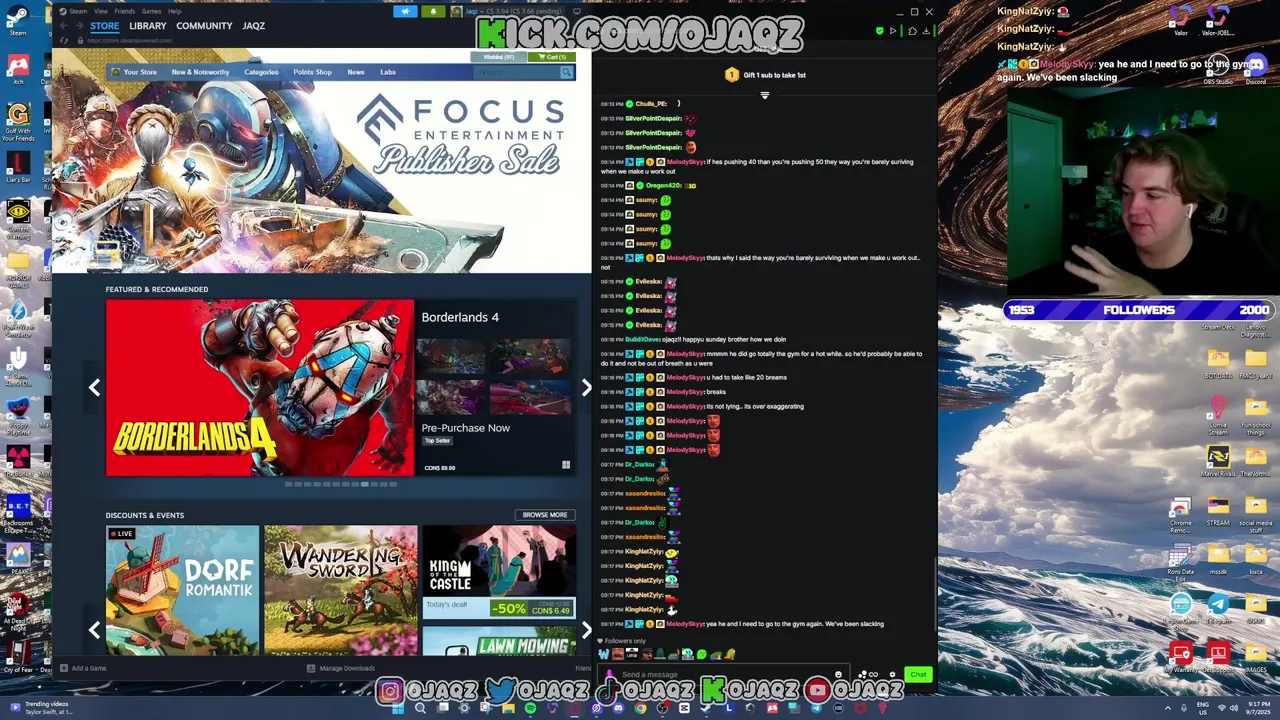Open Chrome from the taskbar
The width and height of the screenshot is (1280, 720).
click(641, 709)
